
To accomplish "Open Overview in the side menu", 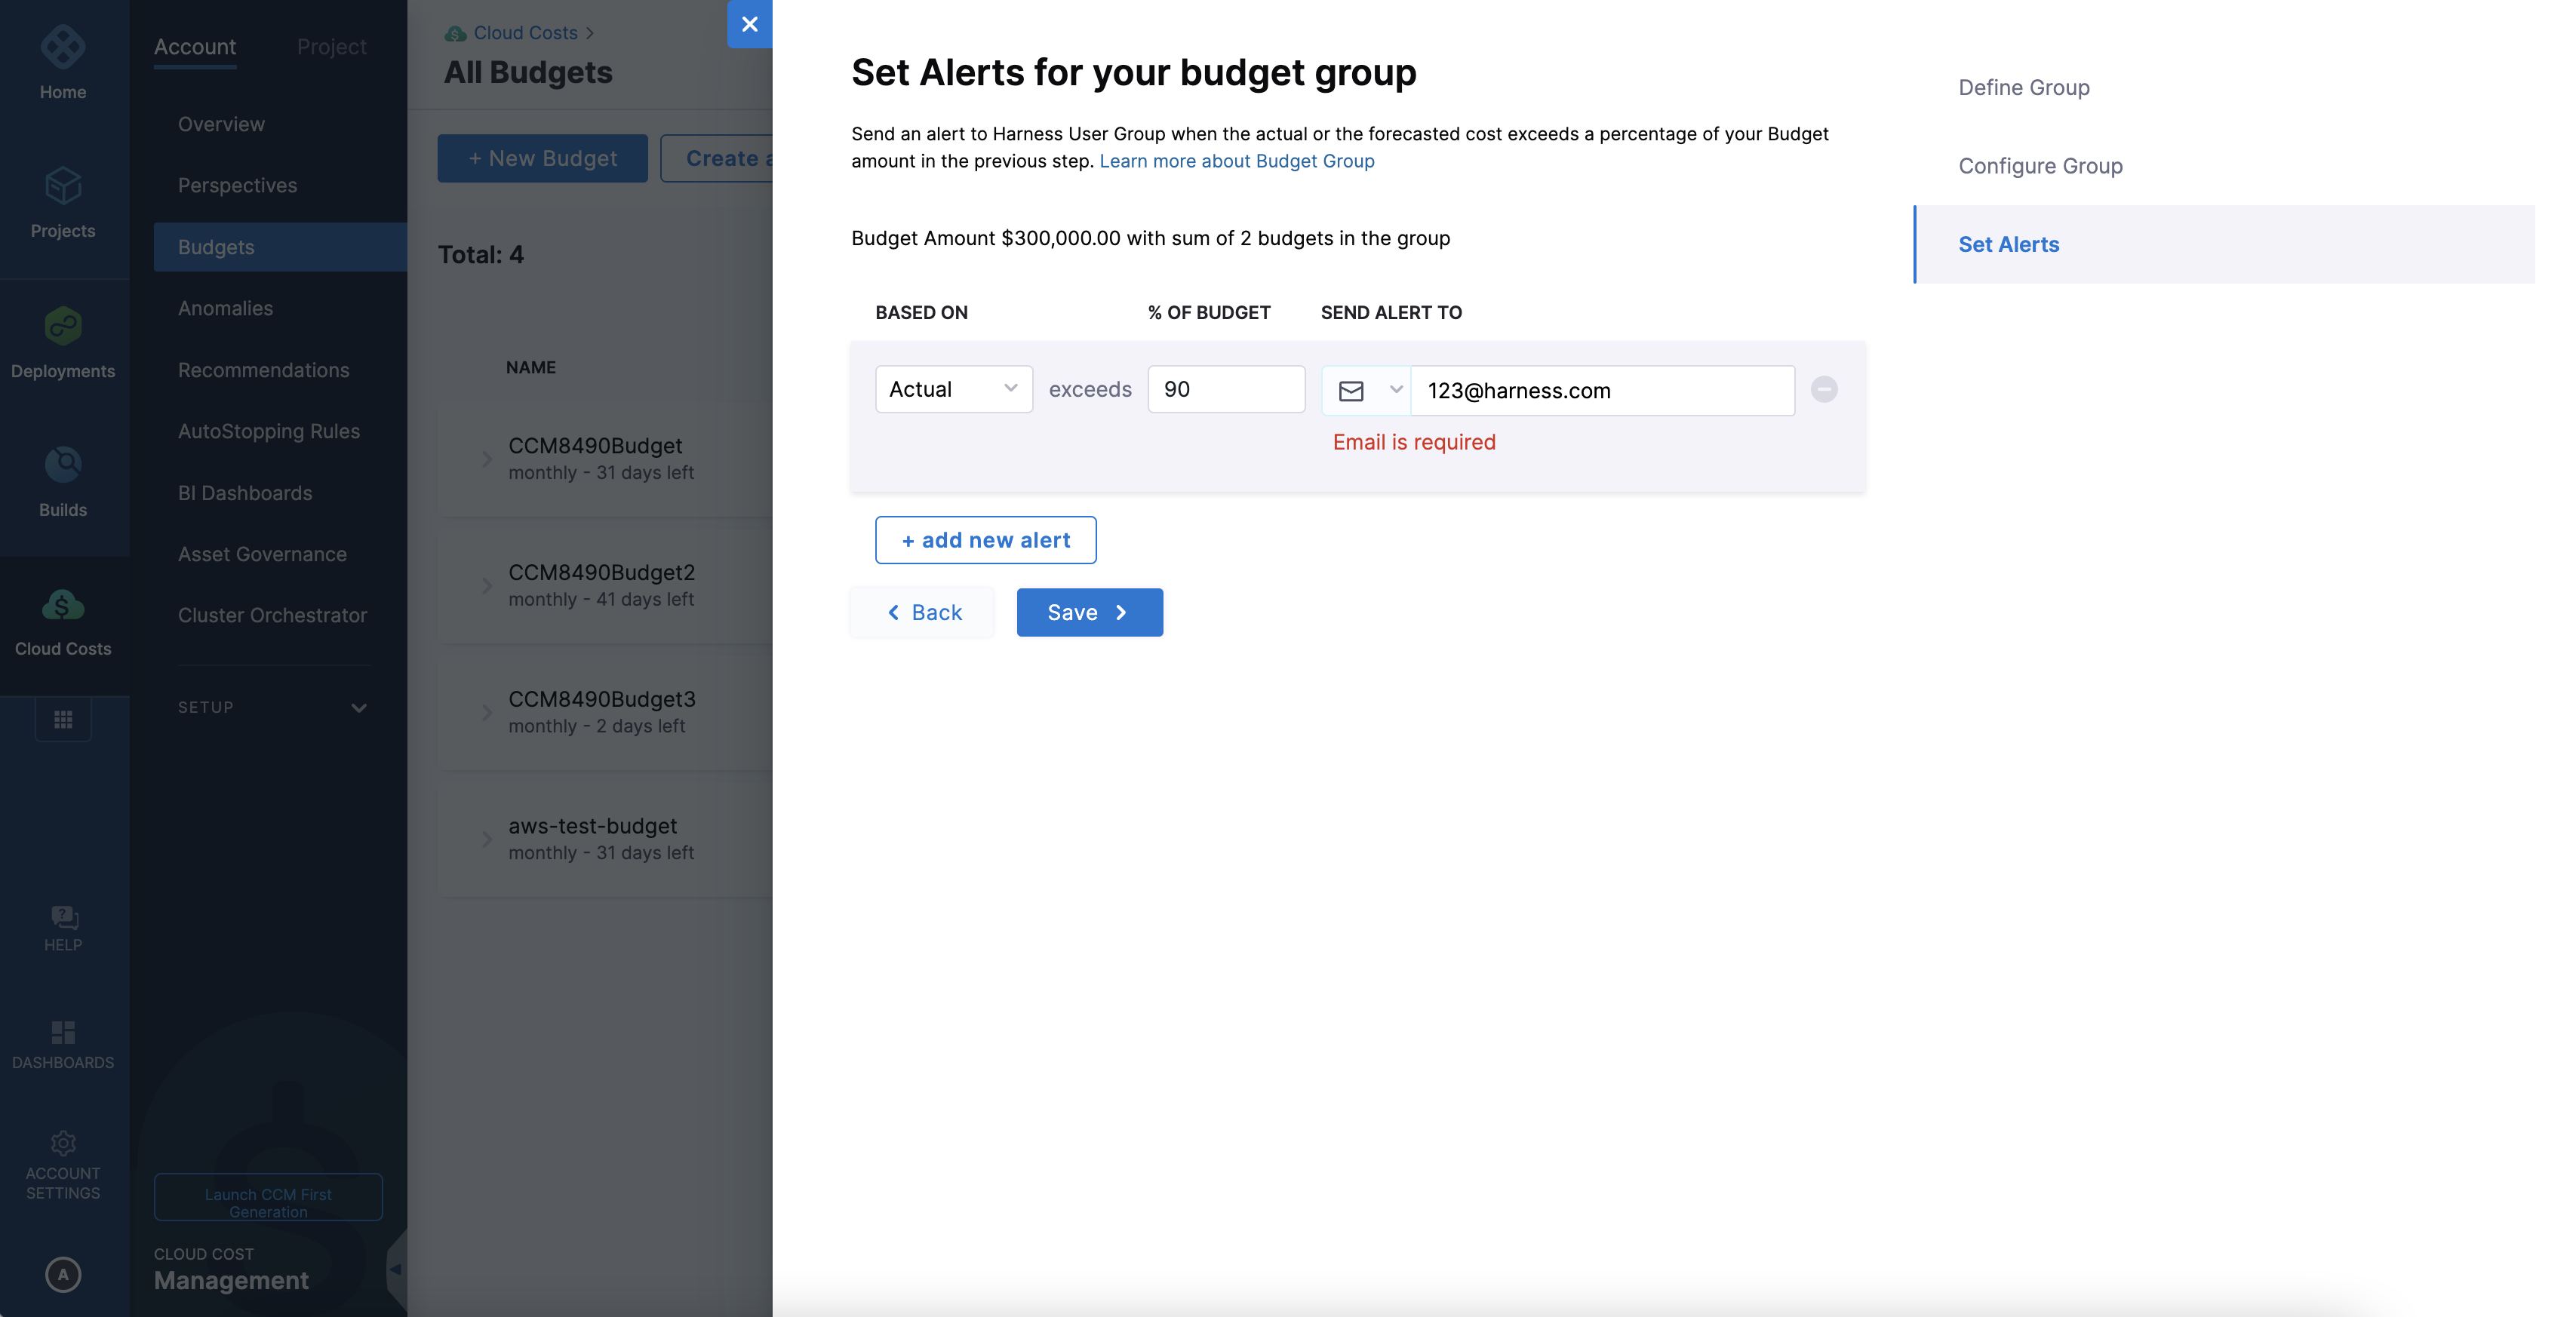I will pyautogui.click(x=221, y=124).
